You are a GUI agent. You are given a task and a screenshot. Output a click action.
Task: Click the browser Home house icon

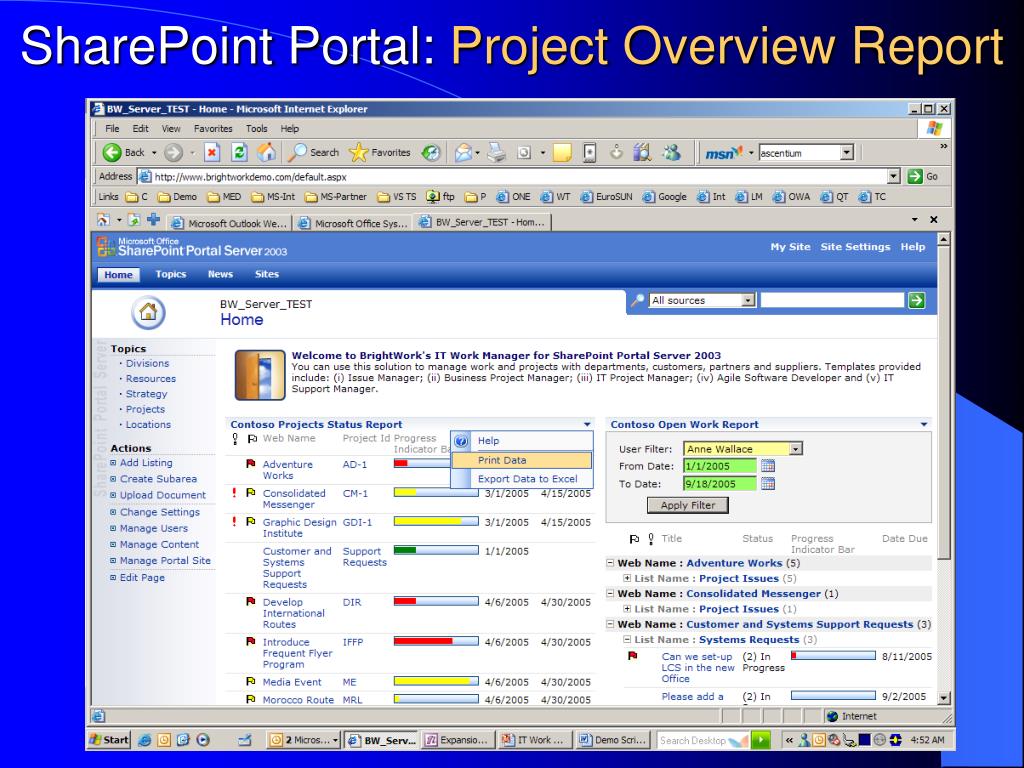click(266, 153)
